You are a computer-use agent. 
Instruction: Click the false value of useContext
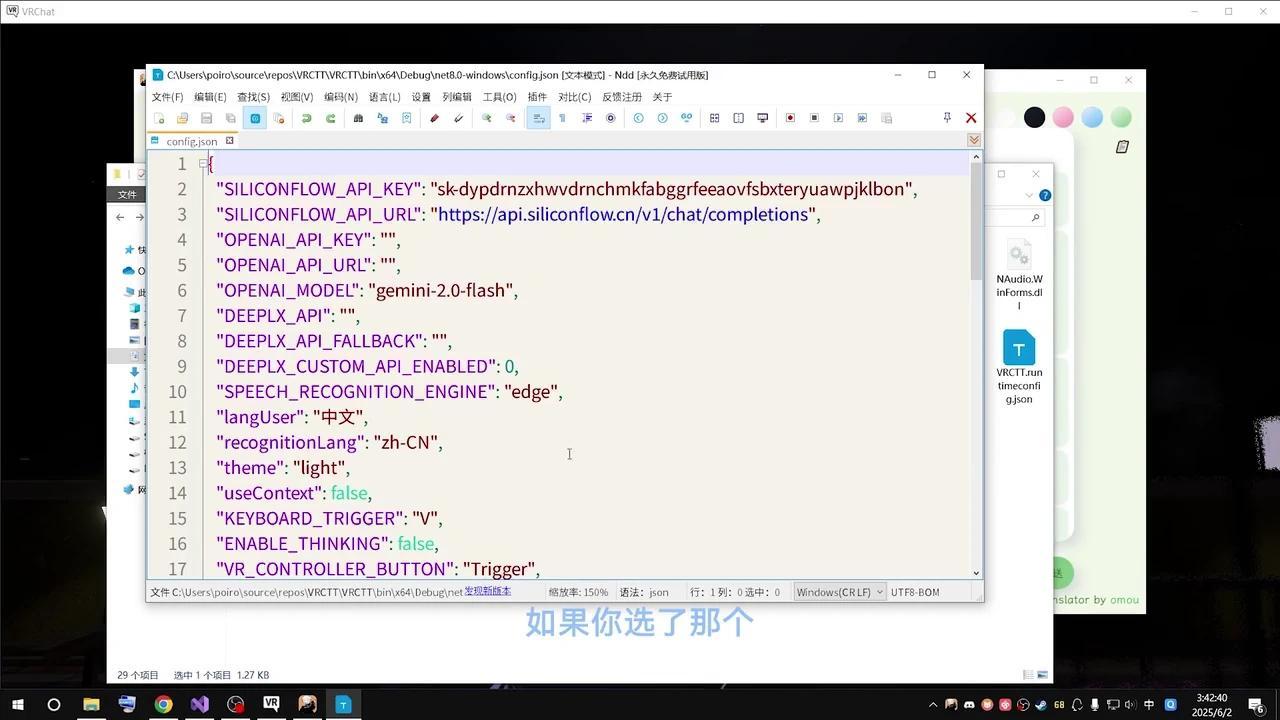(349, 493)
